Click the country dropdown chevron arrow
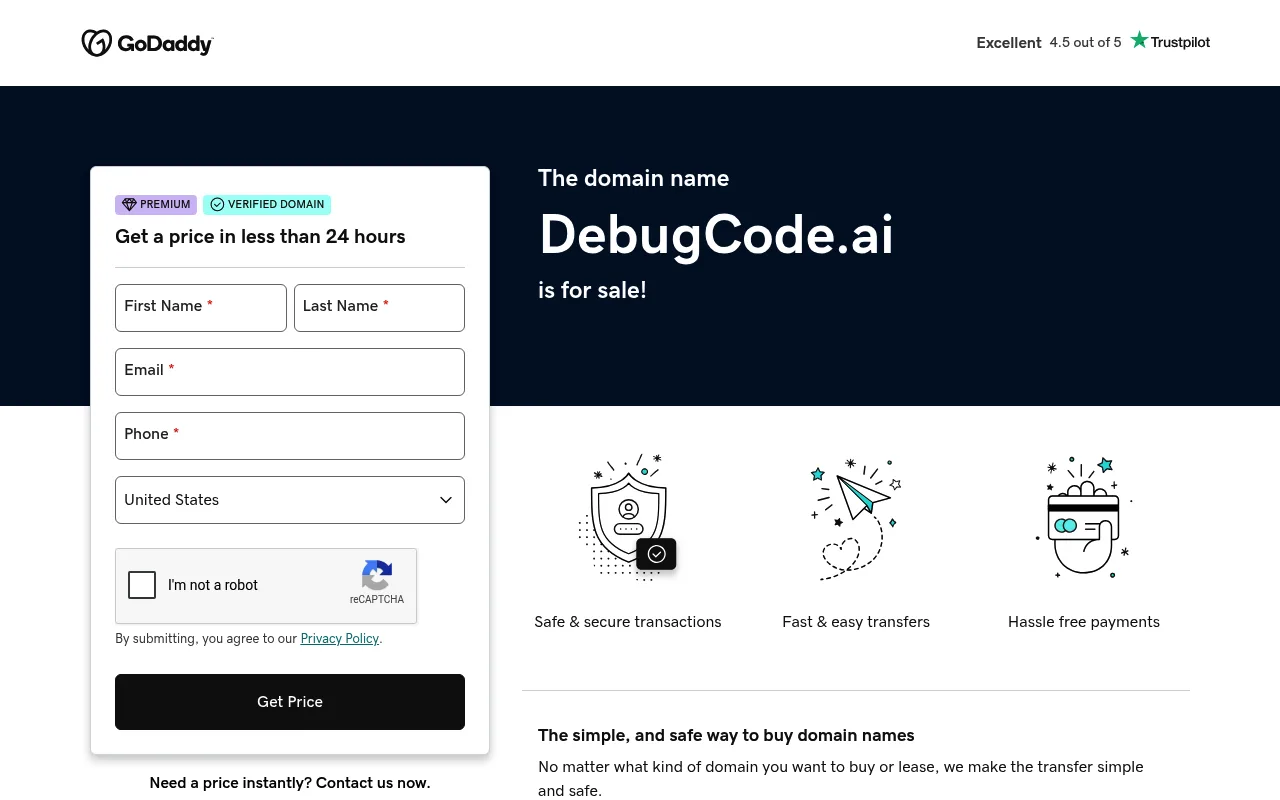1280x800 pixels. point(446,500)
